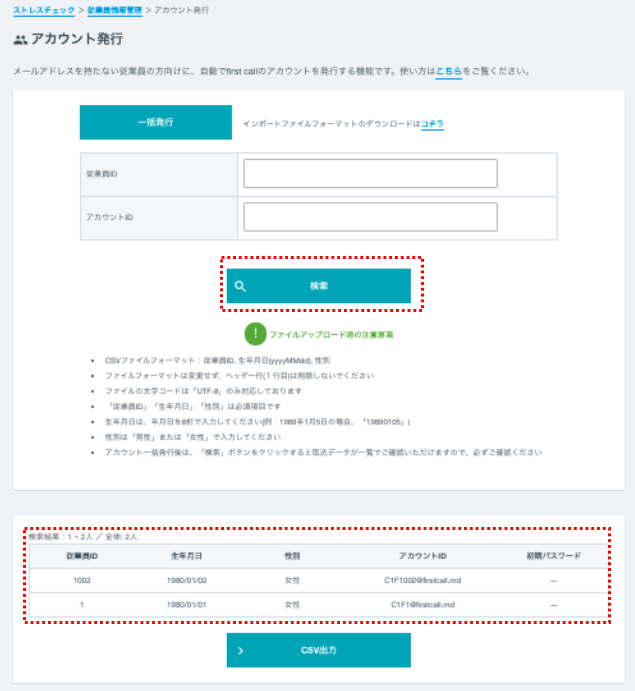
Task: Select birthdate cell 1980/01/02
Action: [186, 580]
